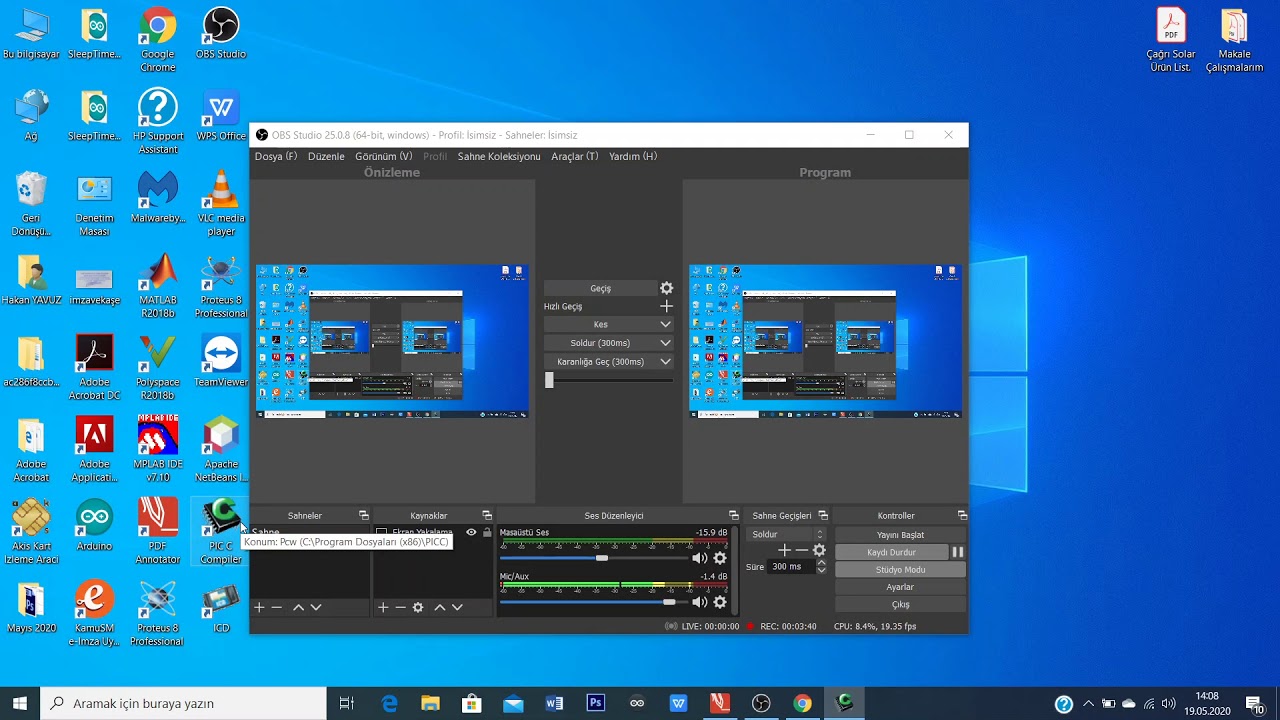Stop recording with Kaydı Durdur
Viewport: 1280px width, 720px height.
[x=891, y=552]
